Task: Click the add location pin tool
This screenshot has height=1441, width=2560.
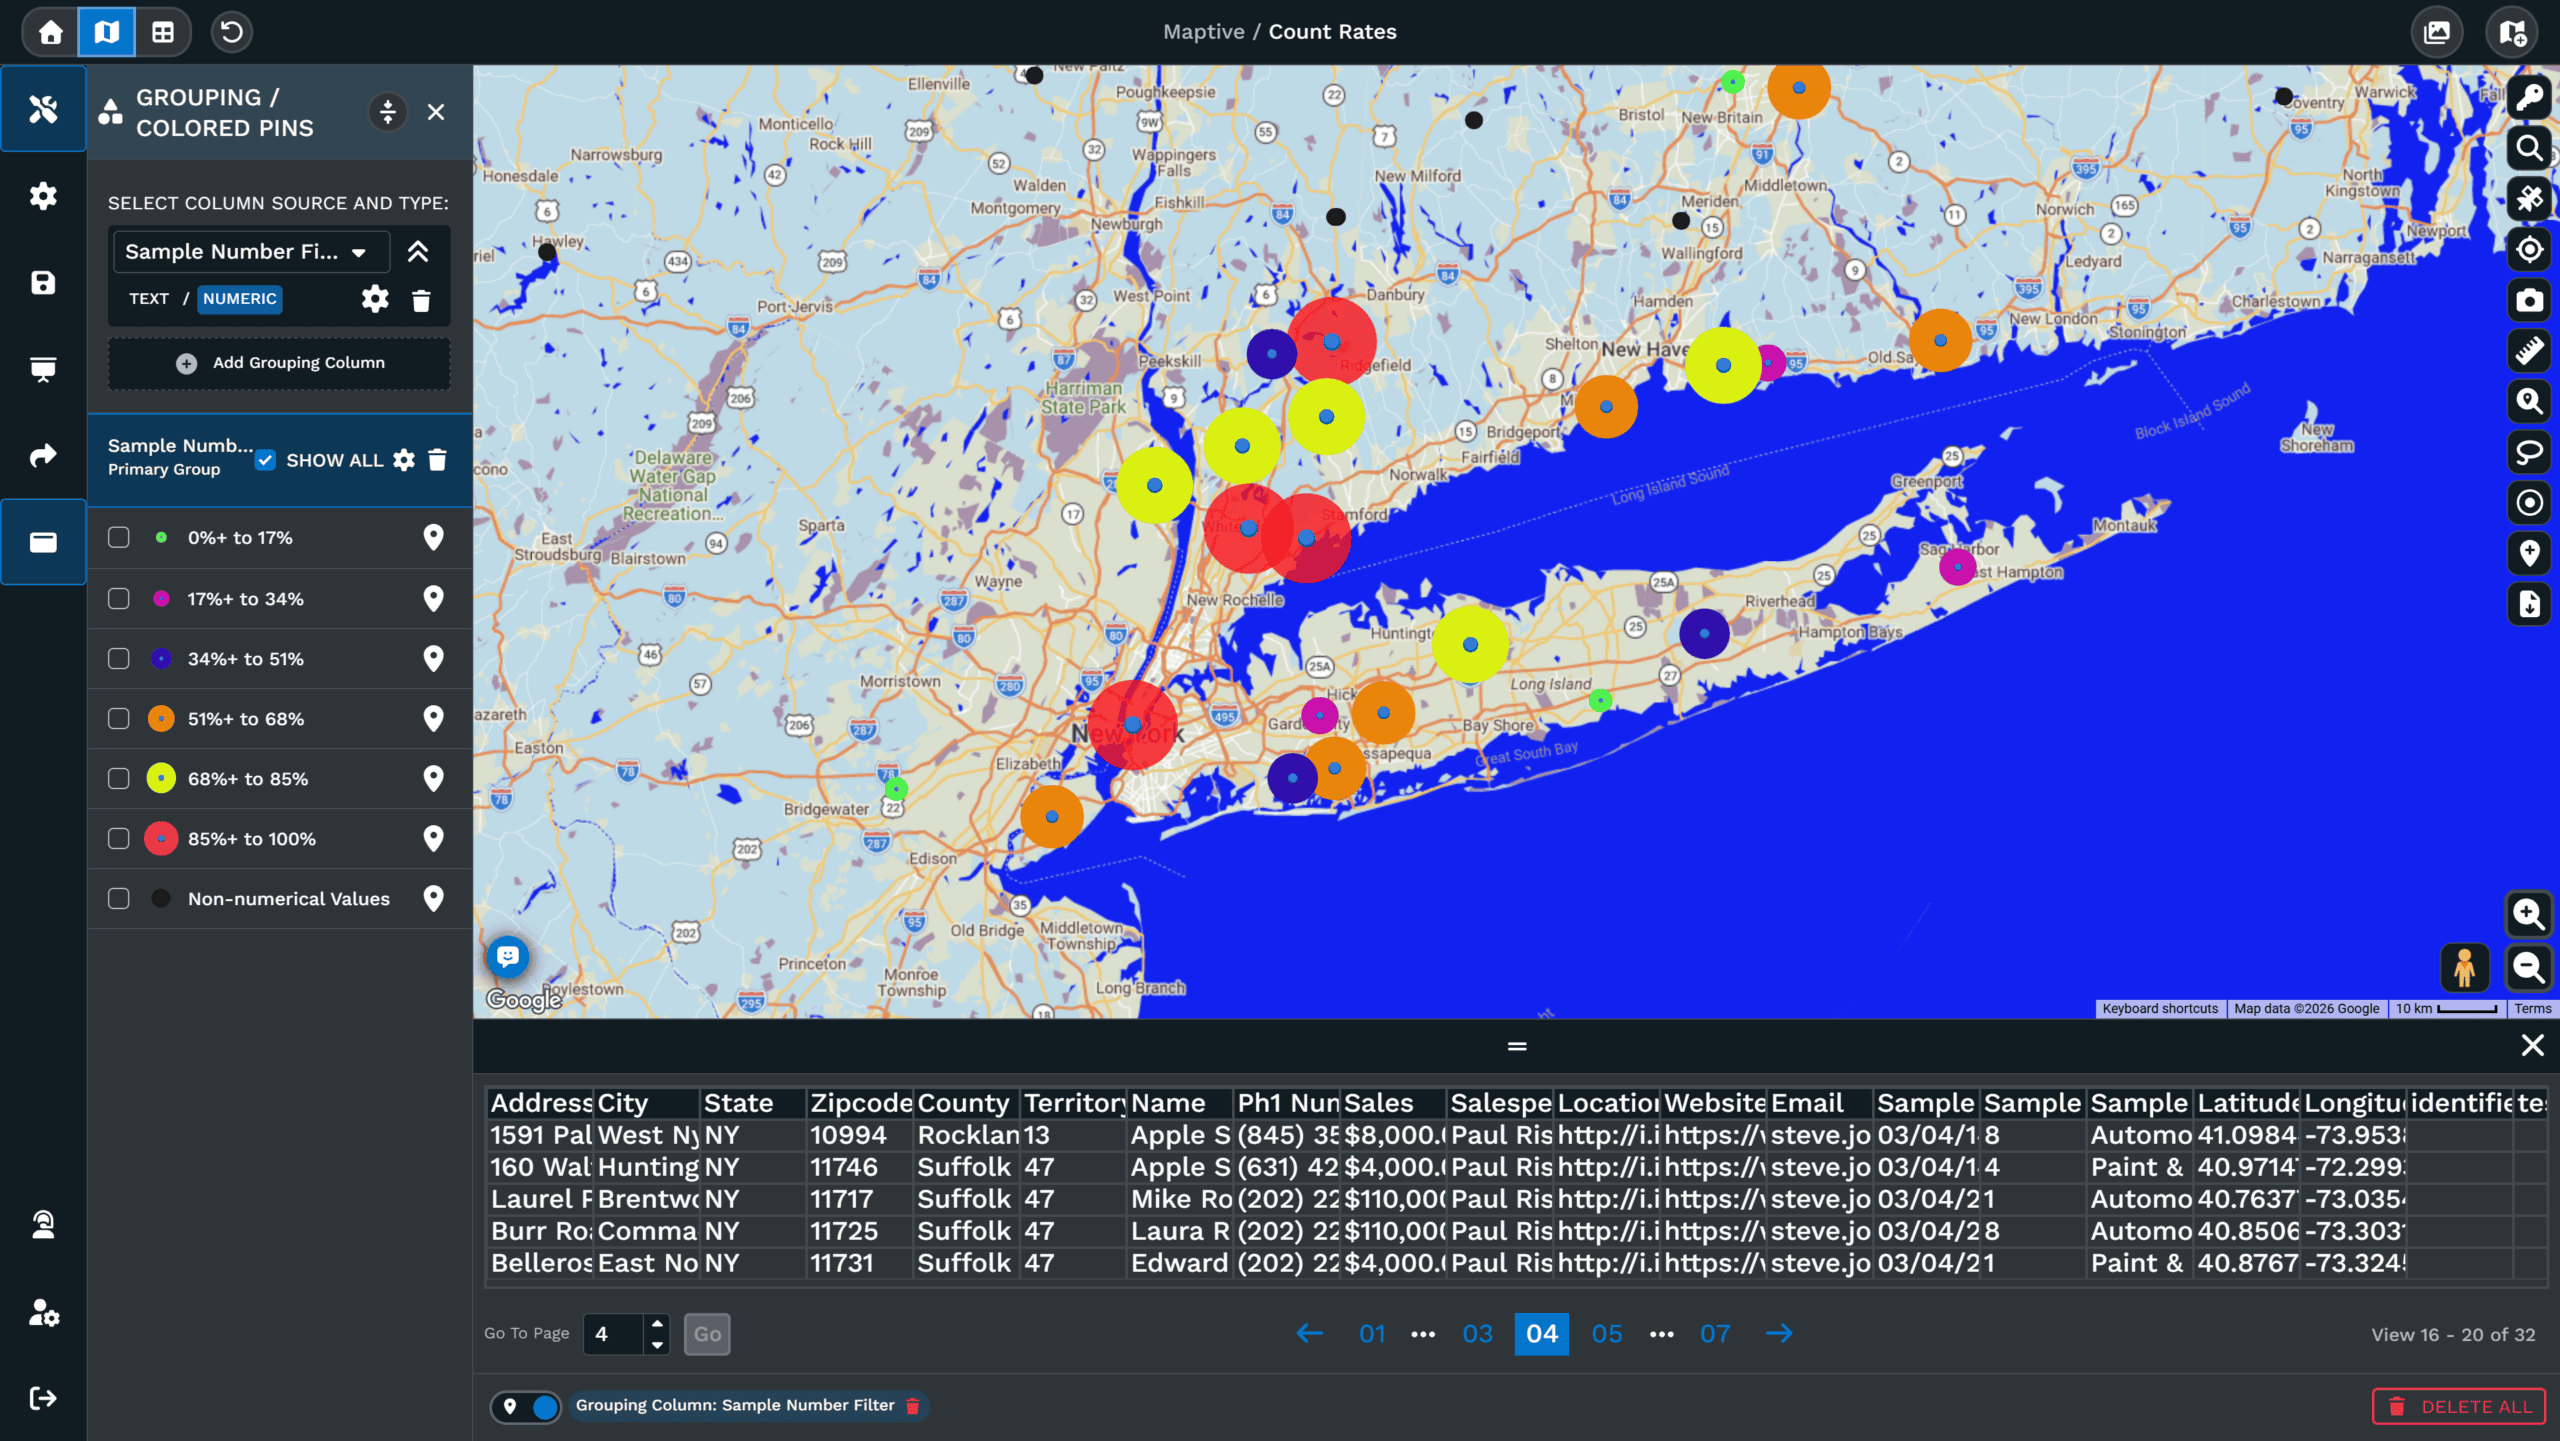Action: (2529, 553)
